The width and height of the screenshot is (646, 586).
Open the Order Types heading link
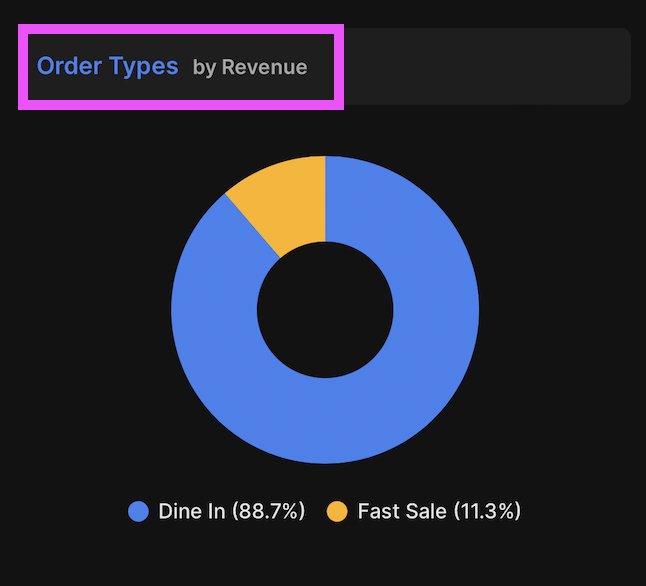(x=107, y=67)
